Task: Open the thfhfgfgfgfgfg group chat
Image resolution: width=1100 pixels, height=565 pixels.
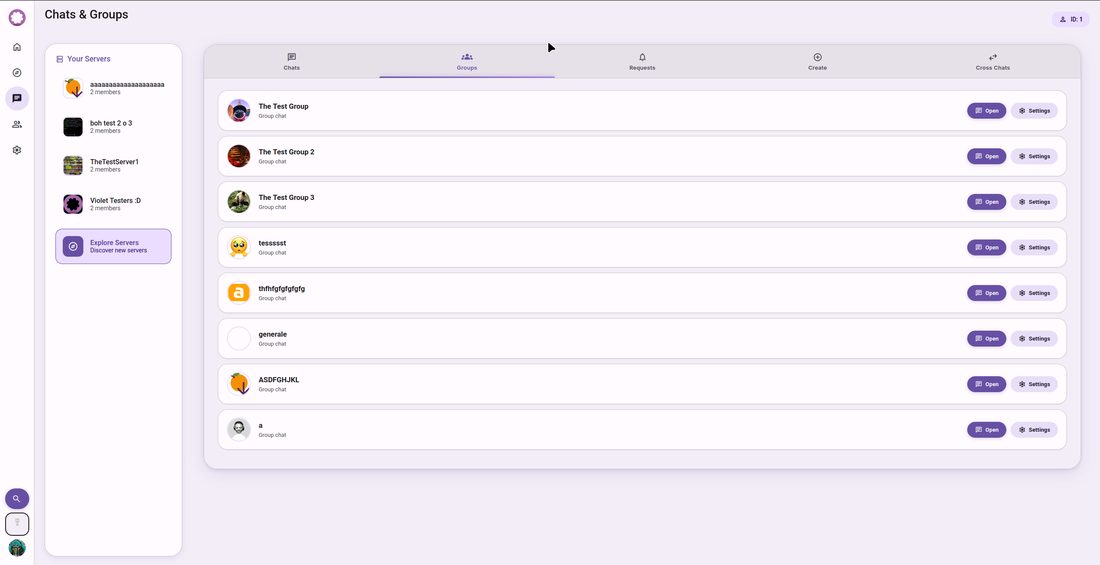Action: coord(986,293)
